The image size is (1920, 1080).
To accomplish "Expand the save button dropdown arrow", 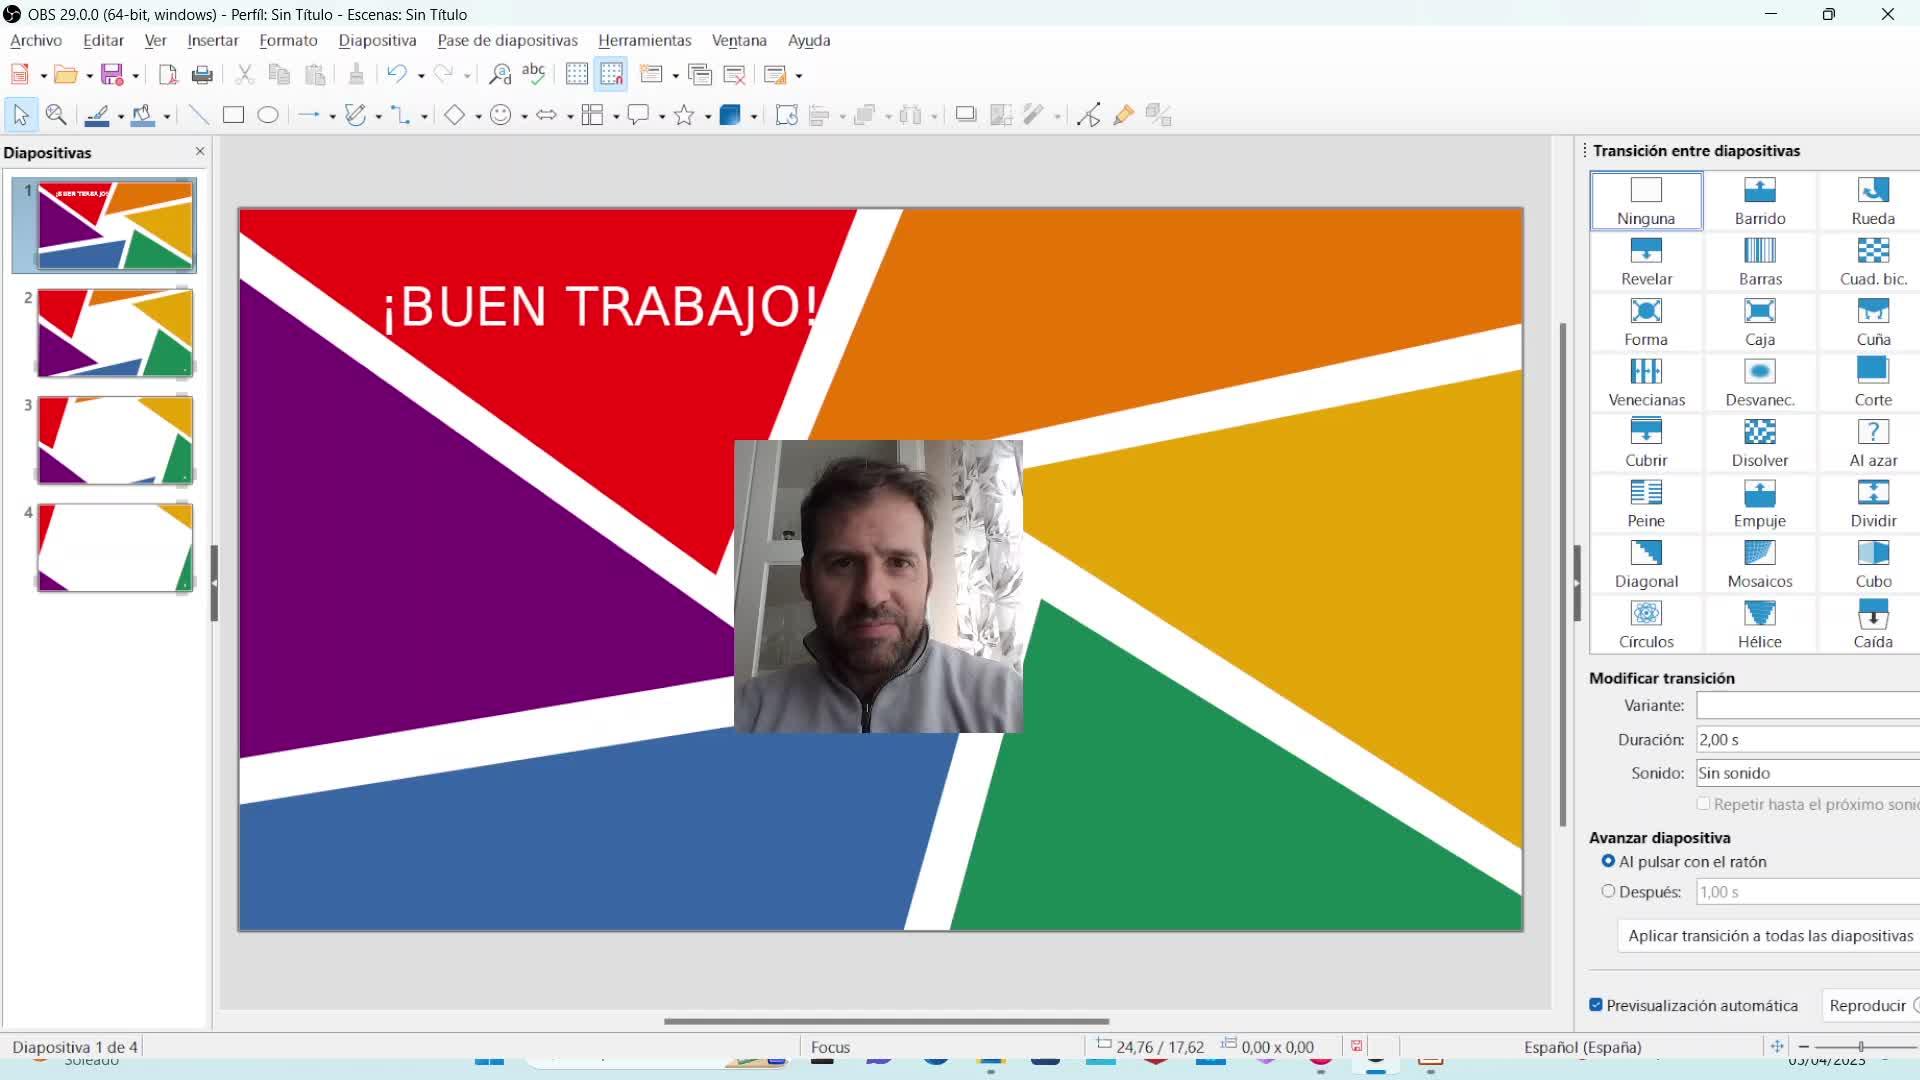I will (x=135, y=76).
